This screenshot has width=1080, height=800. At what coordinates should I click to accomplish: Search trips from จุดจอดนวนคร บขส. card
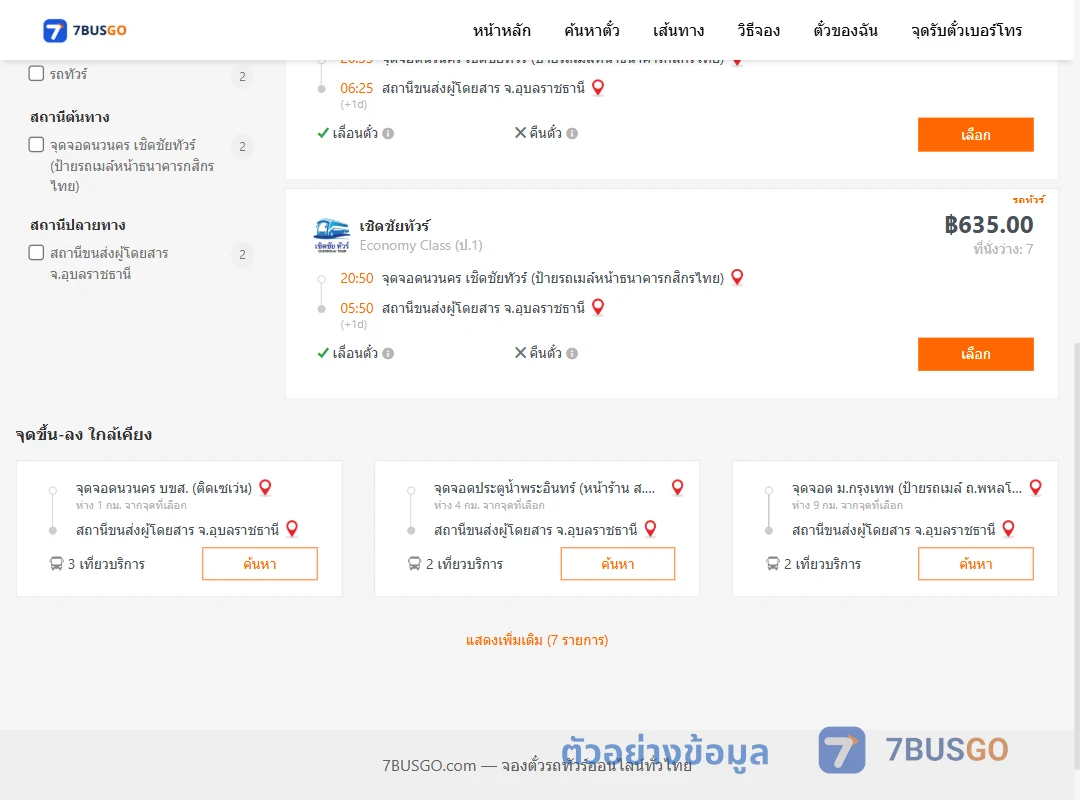pyautogui.click(x=260, y=564)
